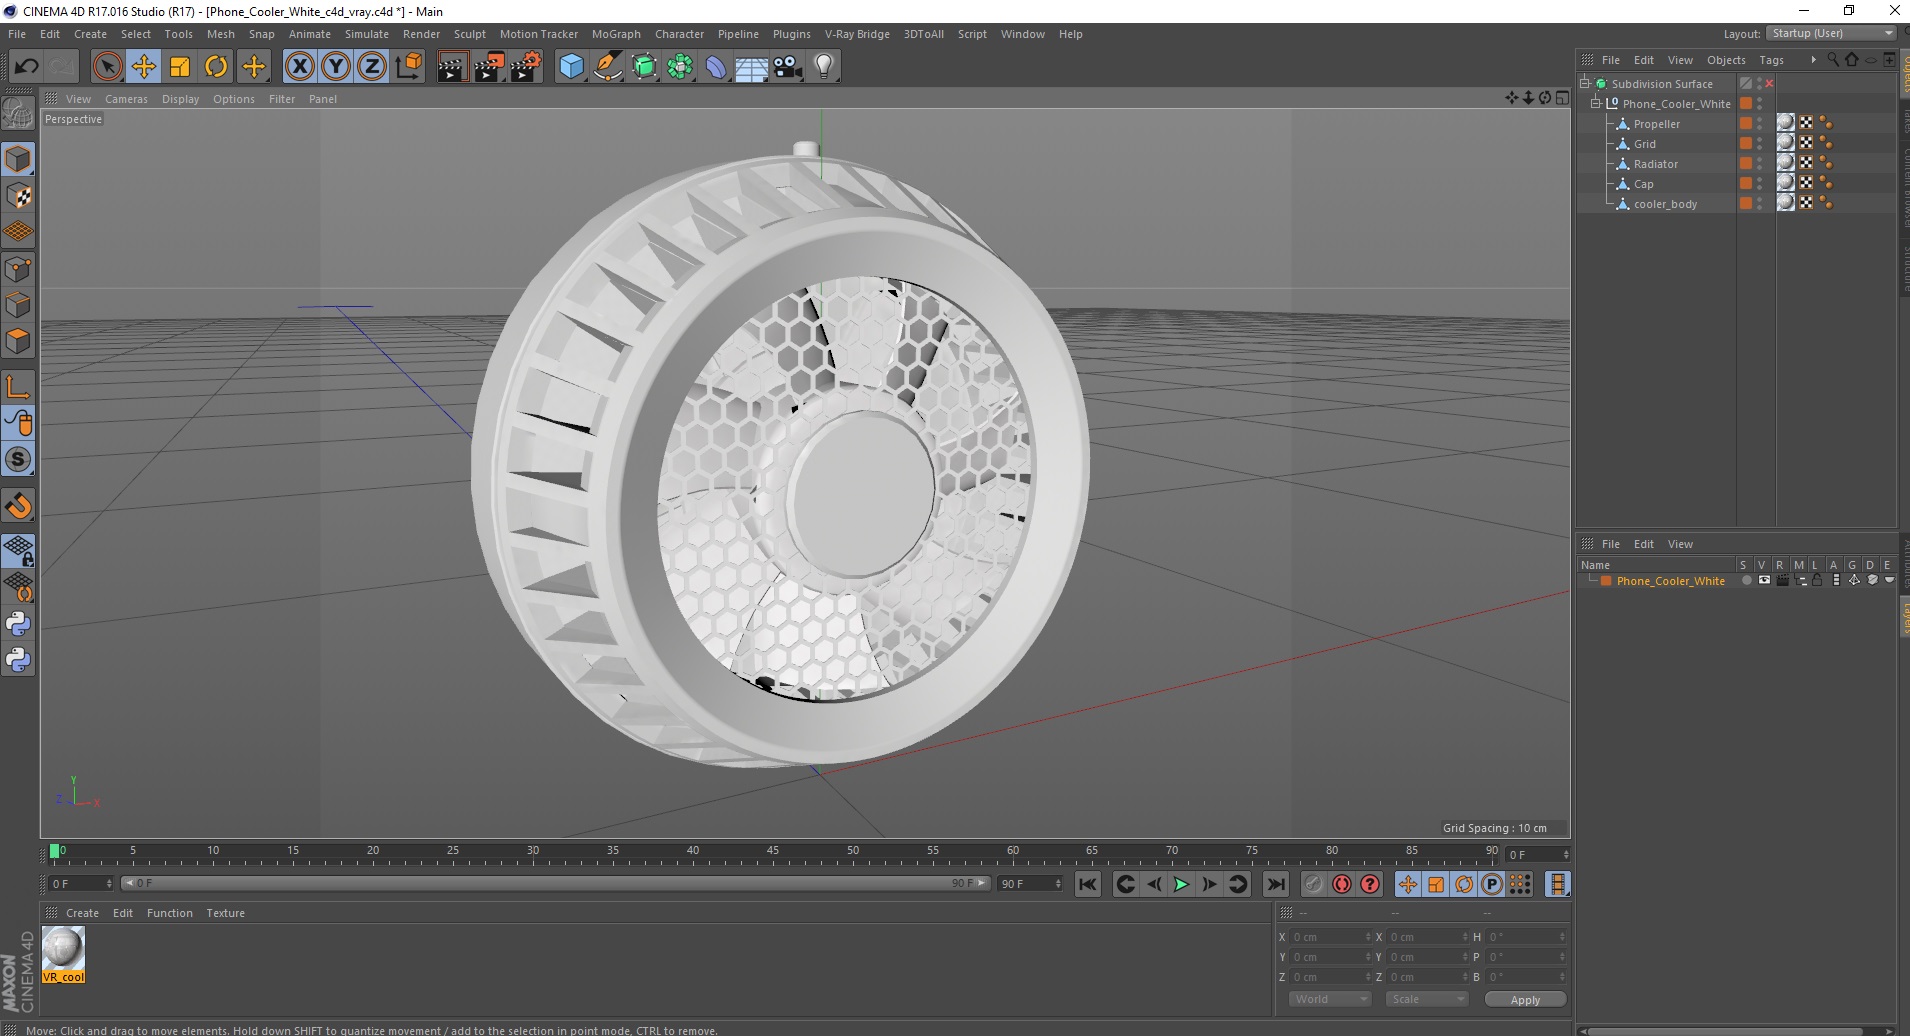Open the Scale mode dropdown
The height and width of the screenshot is (1036, 1910).
(1426, 999)
